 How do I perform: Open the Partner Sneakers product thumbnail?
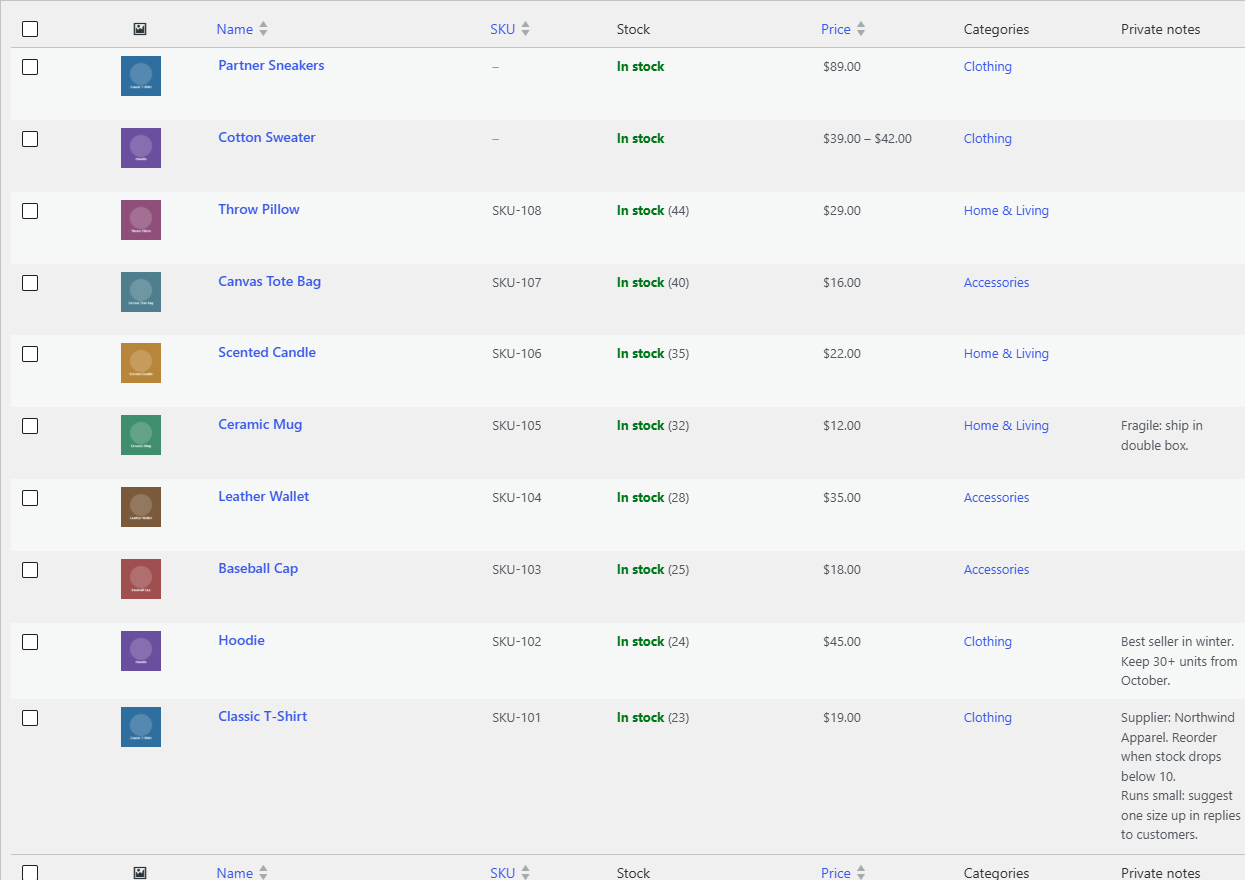141,76
